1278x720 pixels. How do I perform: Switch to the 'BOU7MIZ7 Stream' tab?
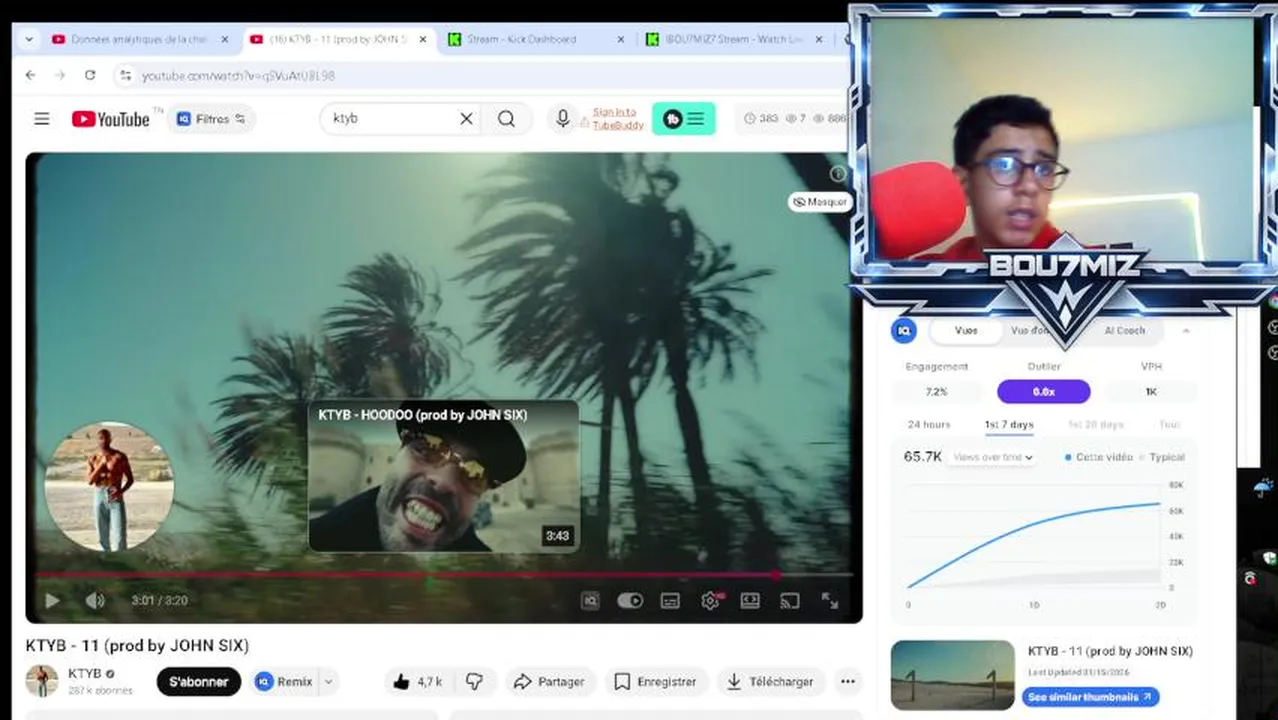click(735, 39)
